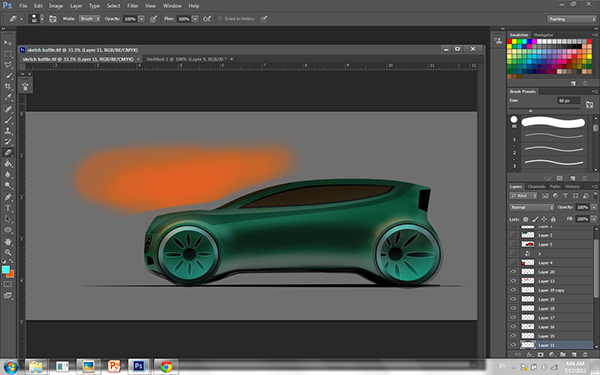Select the Move tool
The height and width of the screenshot is (375, 600).
tap(8, 43)
